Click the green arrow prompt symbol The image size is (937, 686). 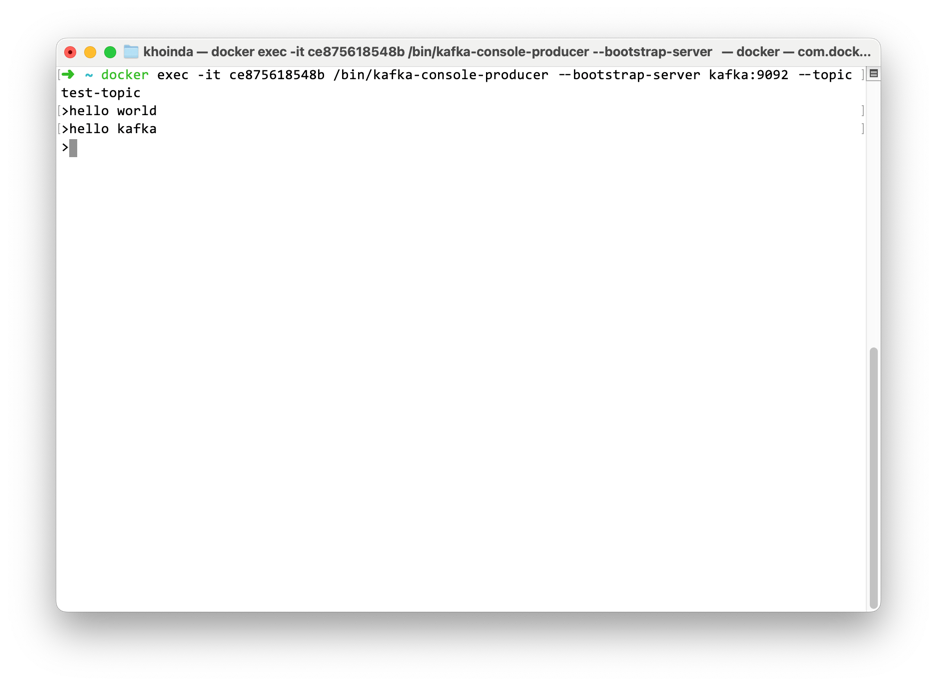click(68, 75)
